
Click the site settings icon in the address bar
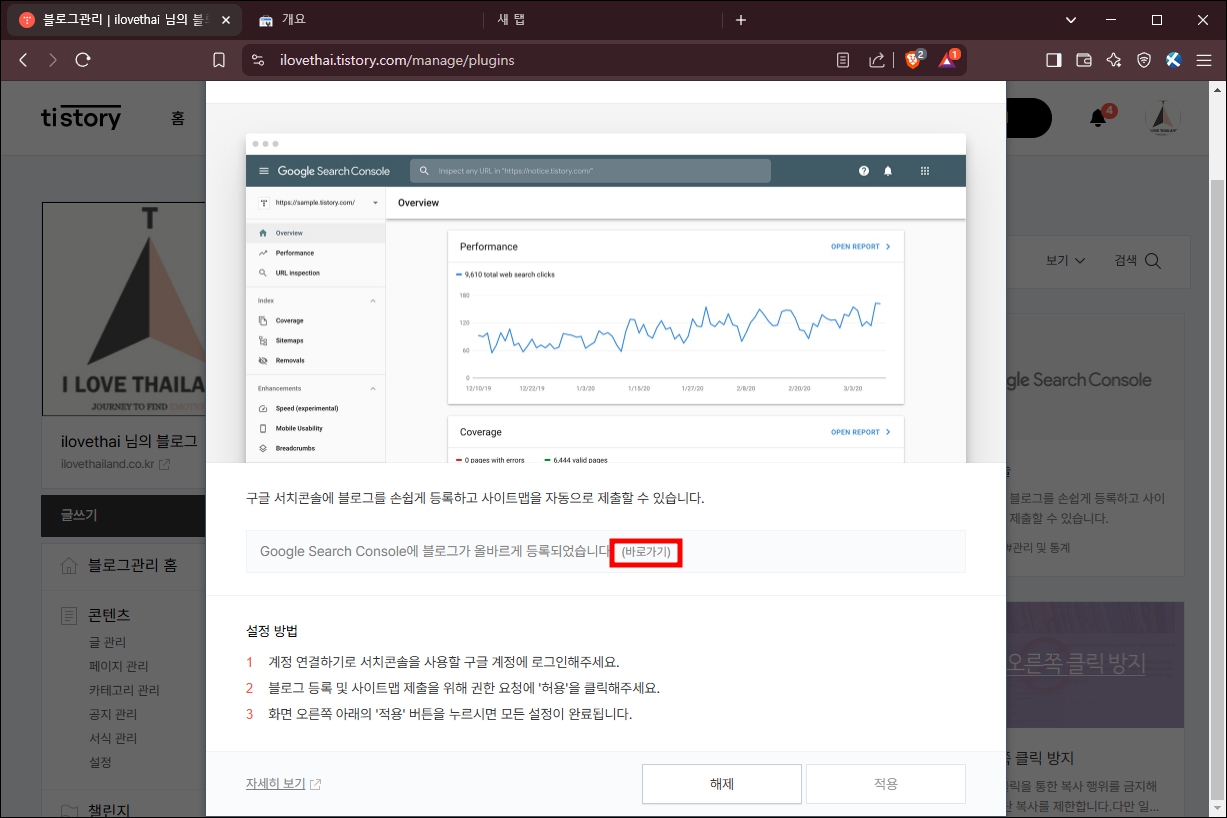coord(258,60)
